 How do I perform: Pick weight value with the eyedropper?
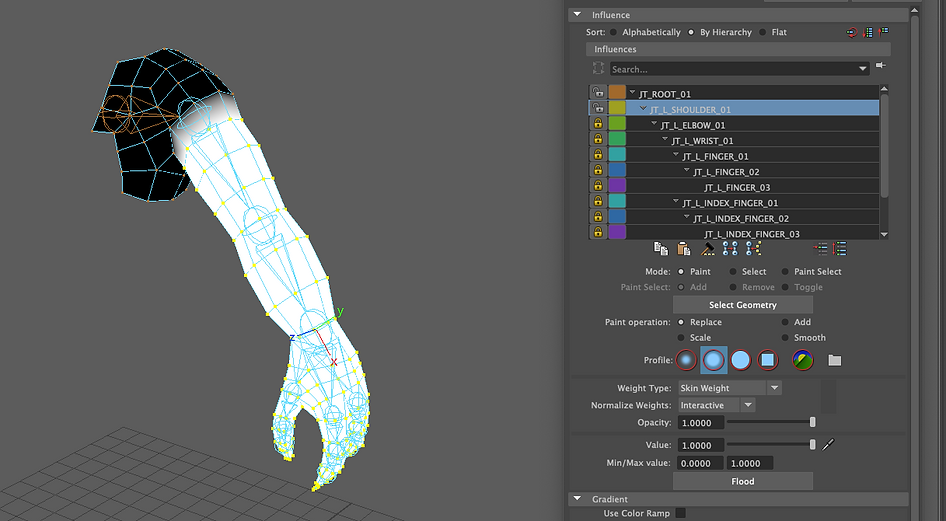click(828, 444)
